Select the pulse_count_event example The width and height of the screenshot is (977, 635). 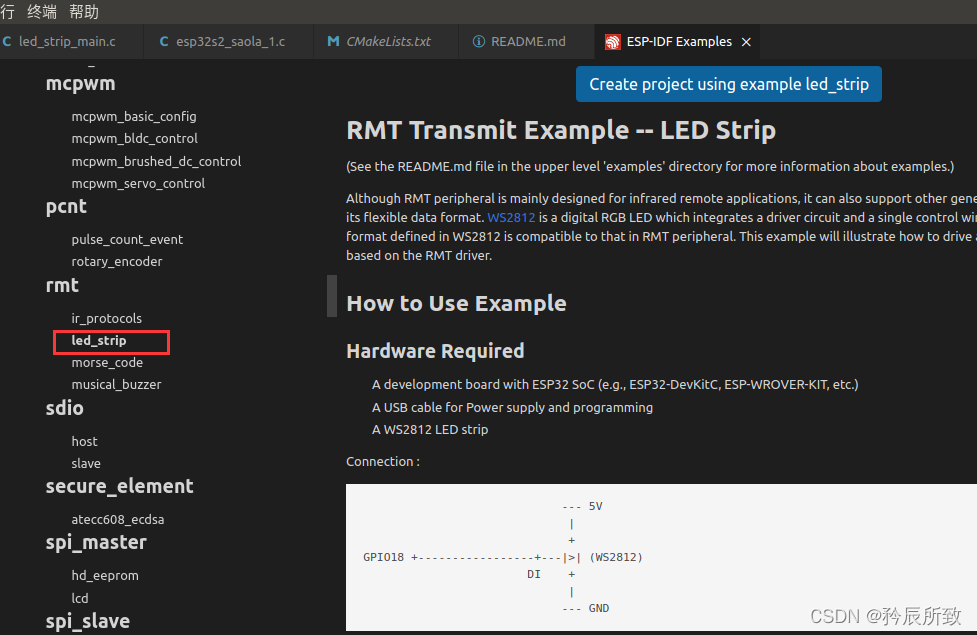pyautogui.click(x=127, y=239)
